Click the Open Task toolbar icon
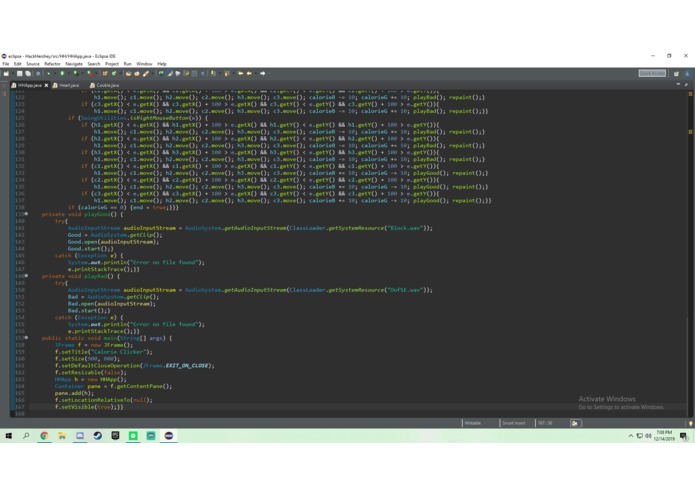 (x=137, y=73)
